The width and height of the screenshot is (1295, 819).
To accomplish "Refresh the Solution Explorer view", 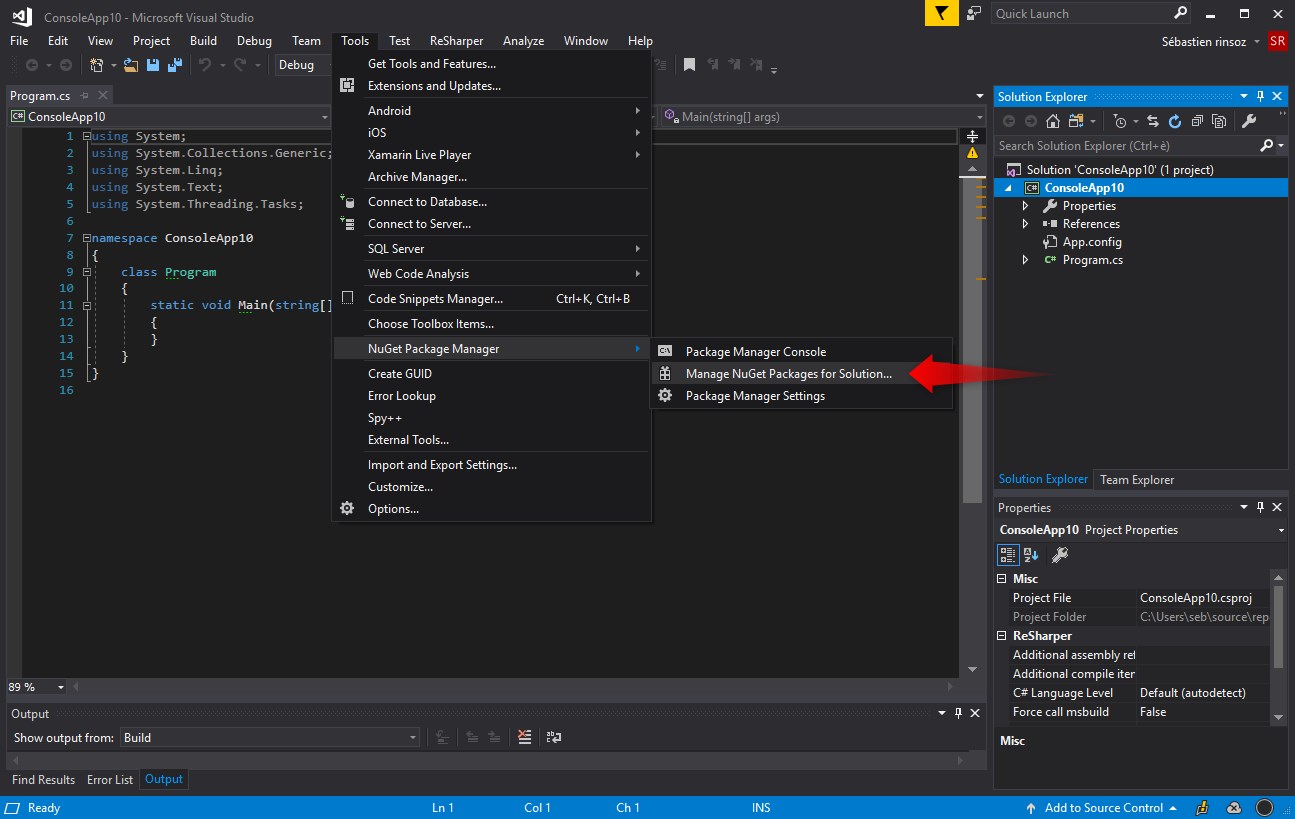I will click(x=1174, y=121).
